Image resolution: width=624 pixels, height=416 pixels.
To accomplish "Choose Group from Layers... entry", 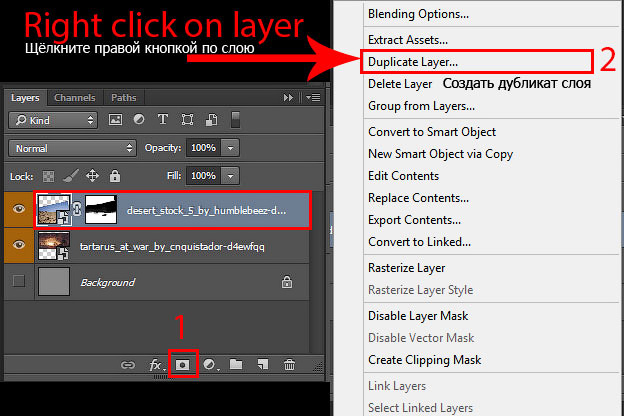I will (x=421, y=106).
